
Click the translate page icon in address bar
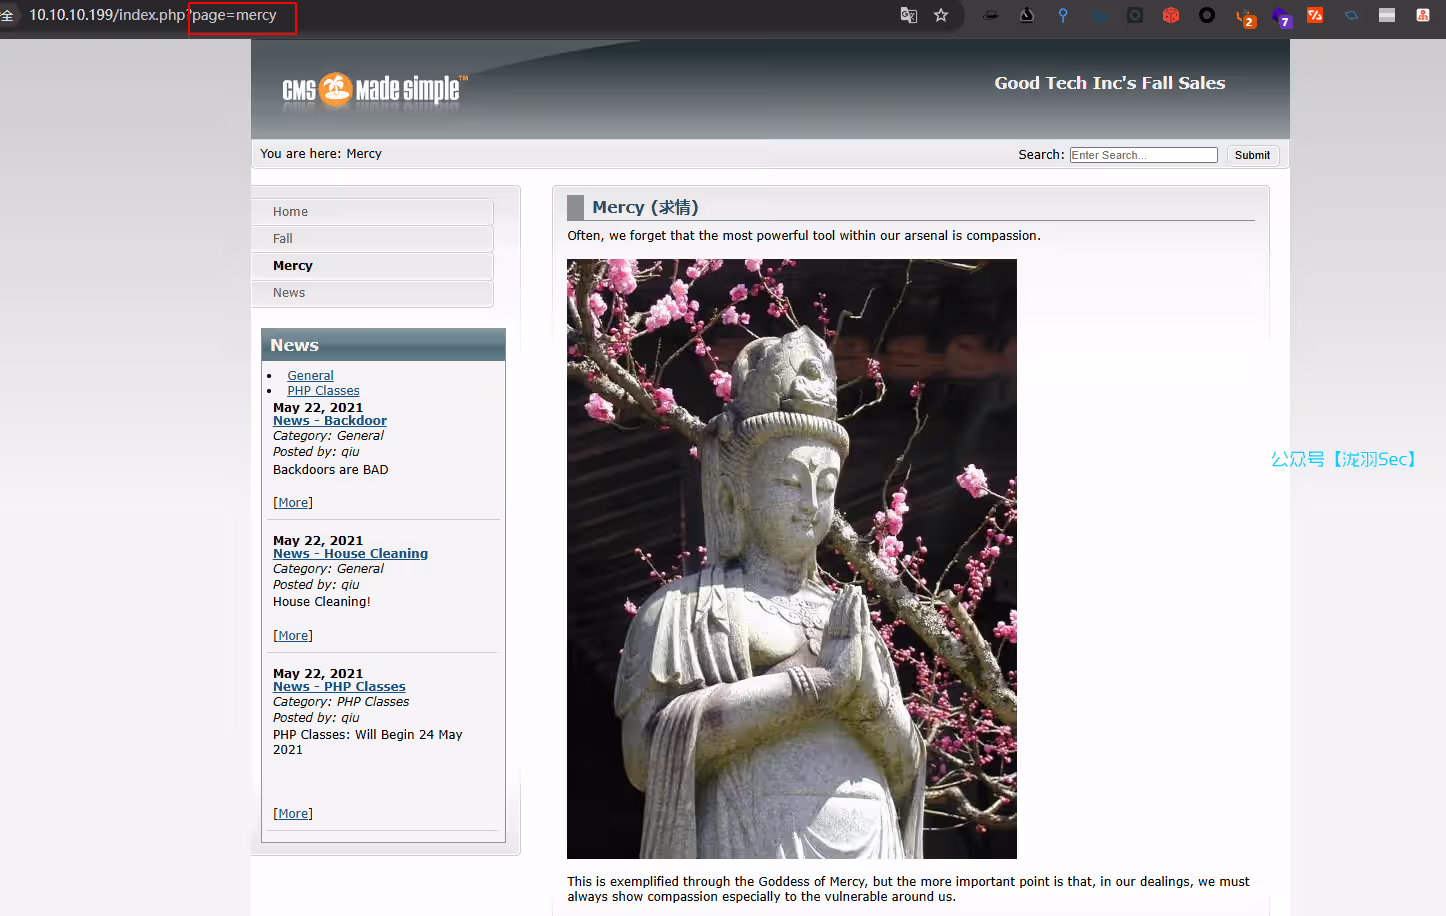tap(908, 15)
